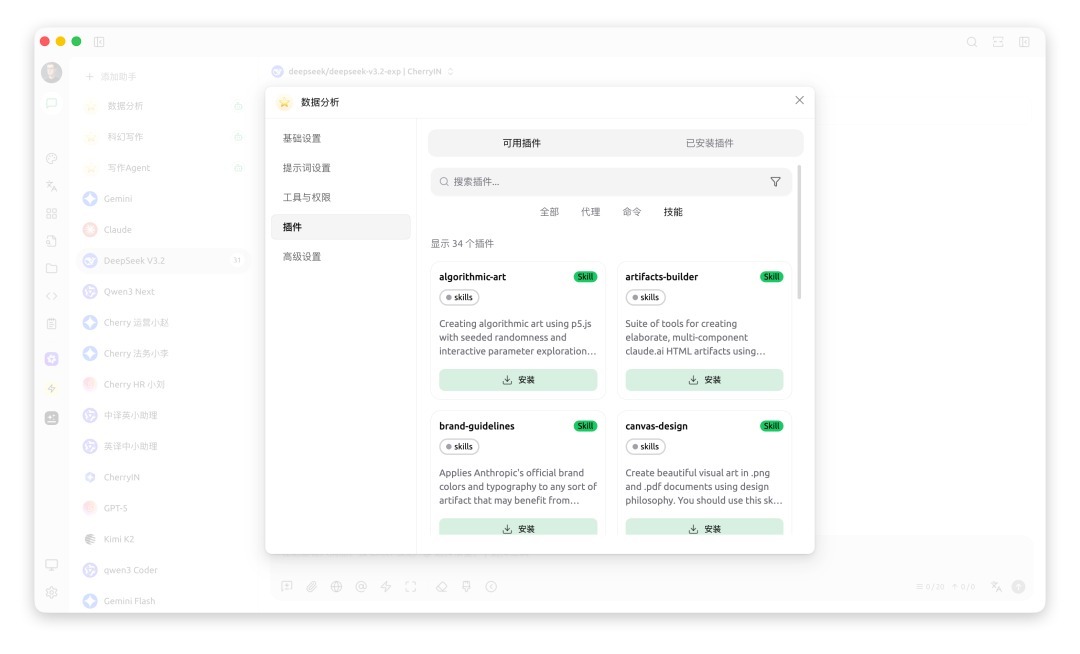Select the DeepSeek V3.2 assistant
1080x654 pixels.
163,261
